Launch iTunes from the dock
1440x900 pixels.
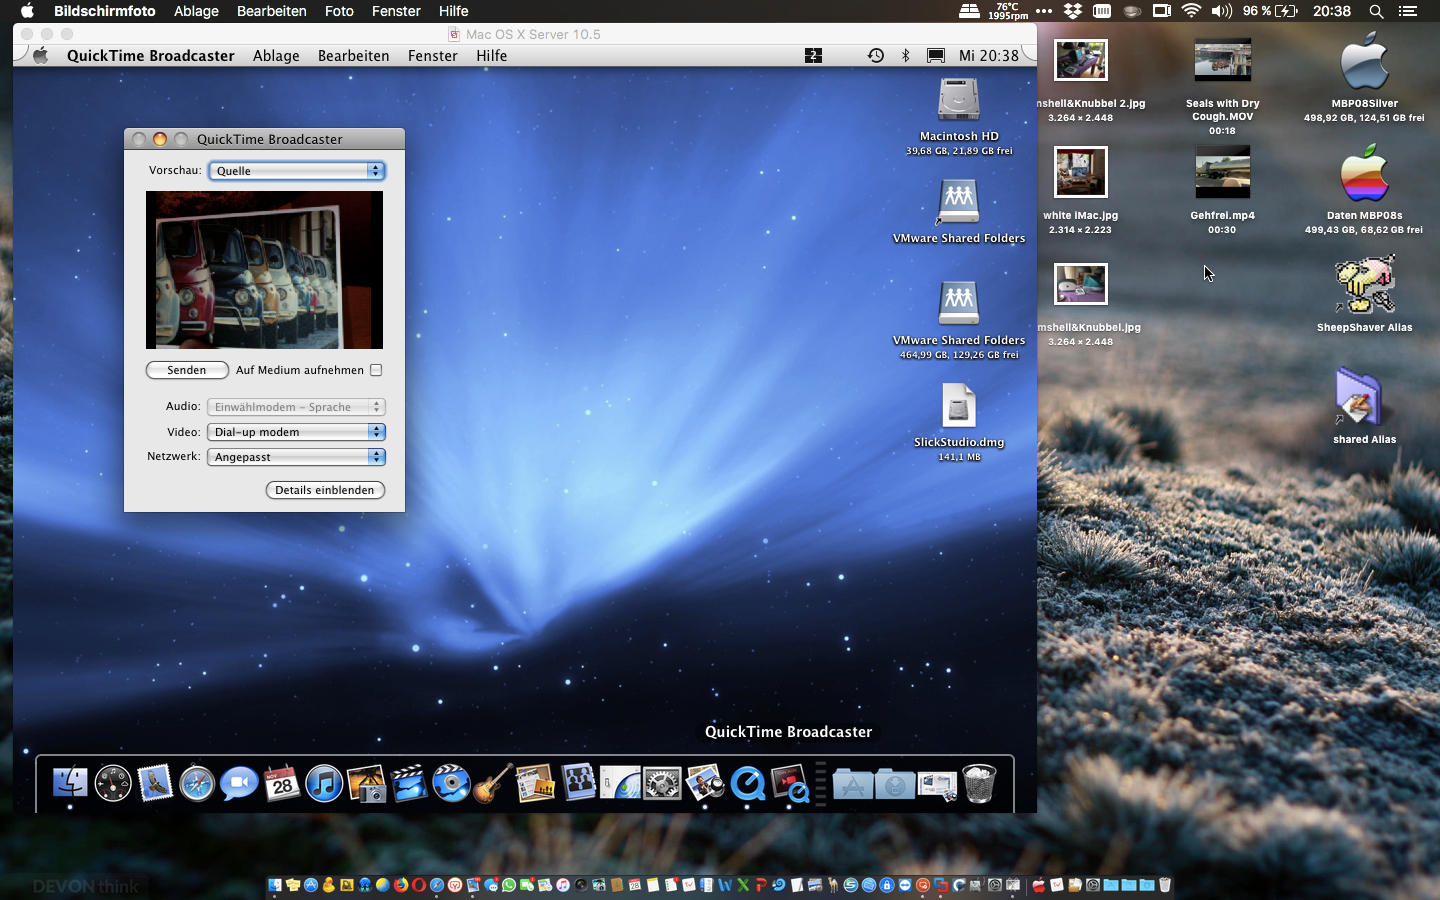coord(324,783)
